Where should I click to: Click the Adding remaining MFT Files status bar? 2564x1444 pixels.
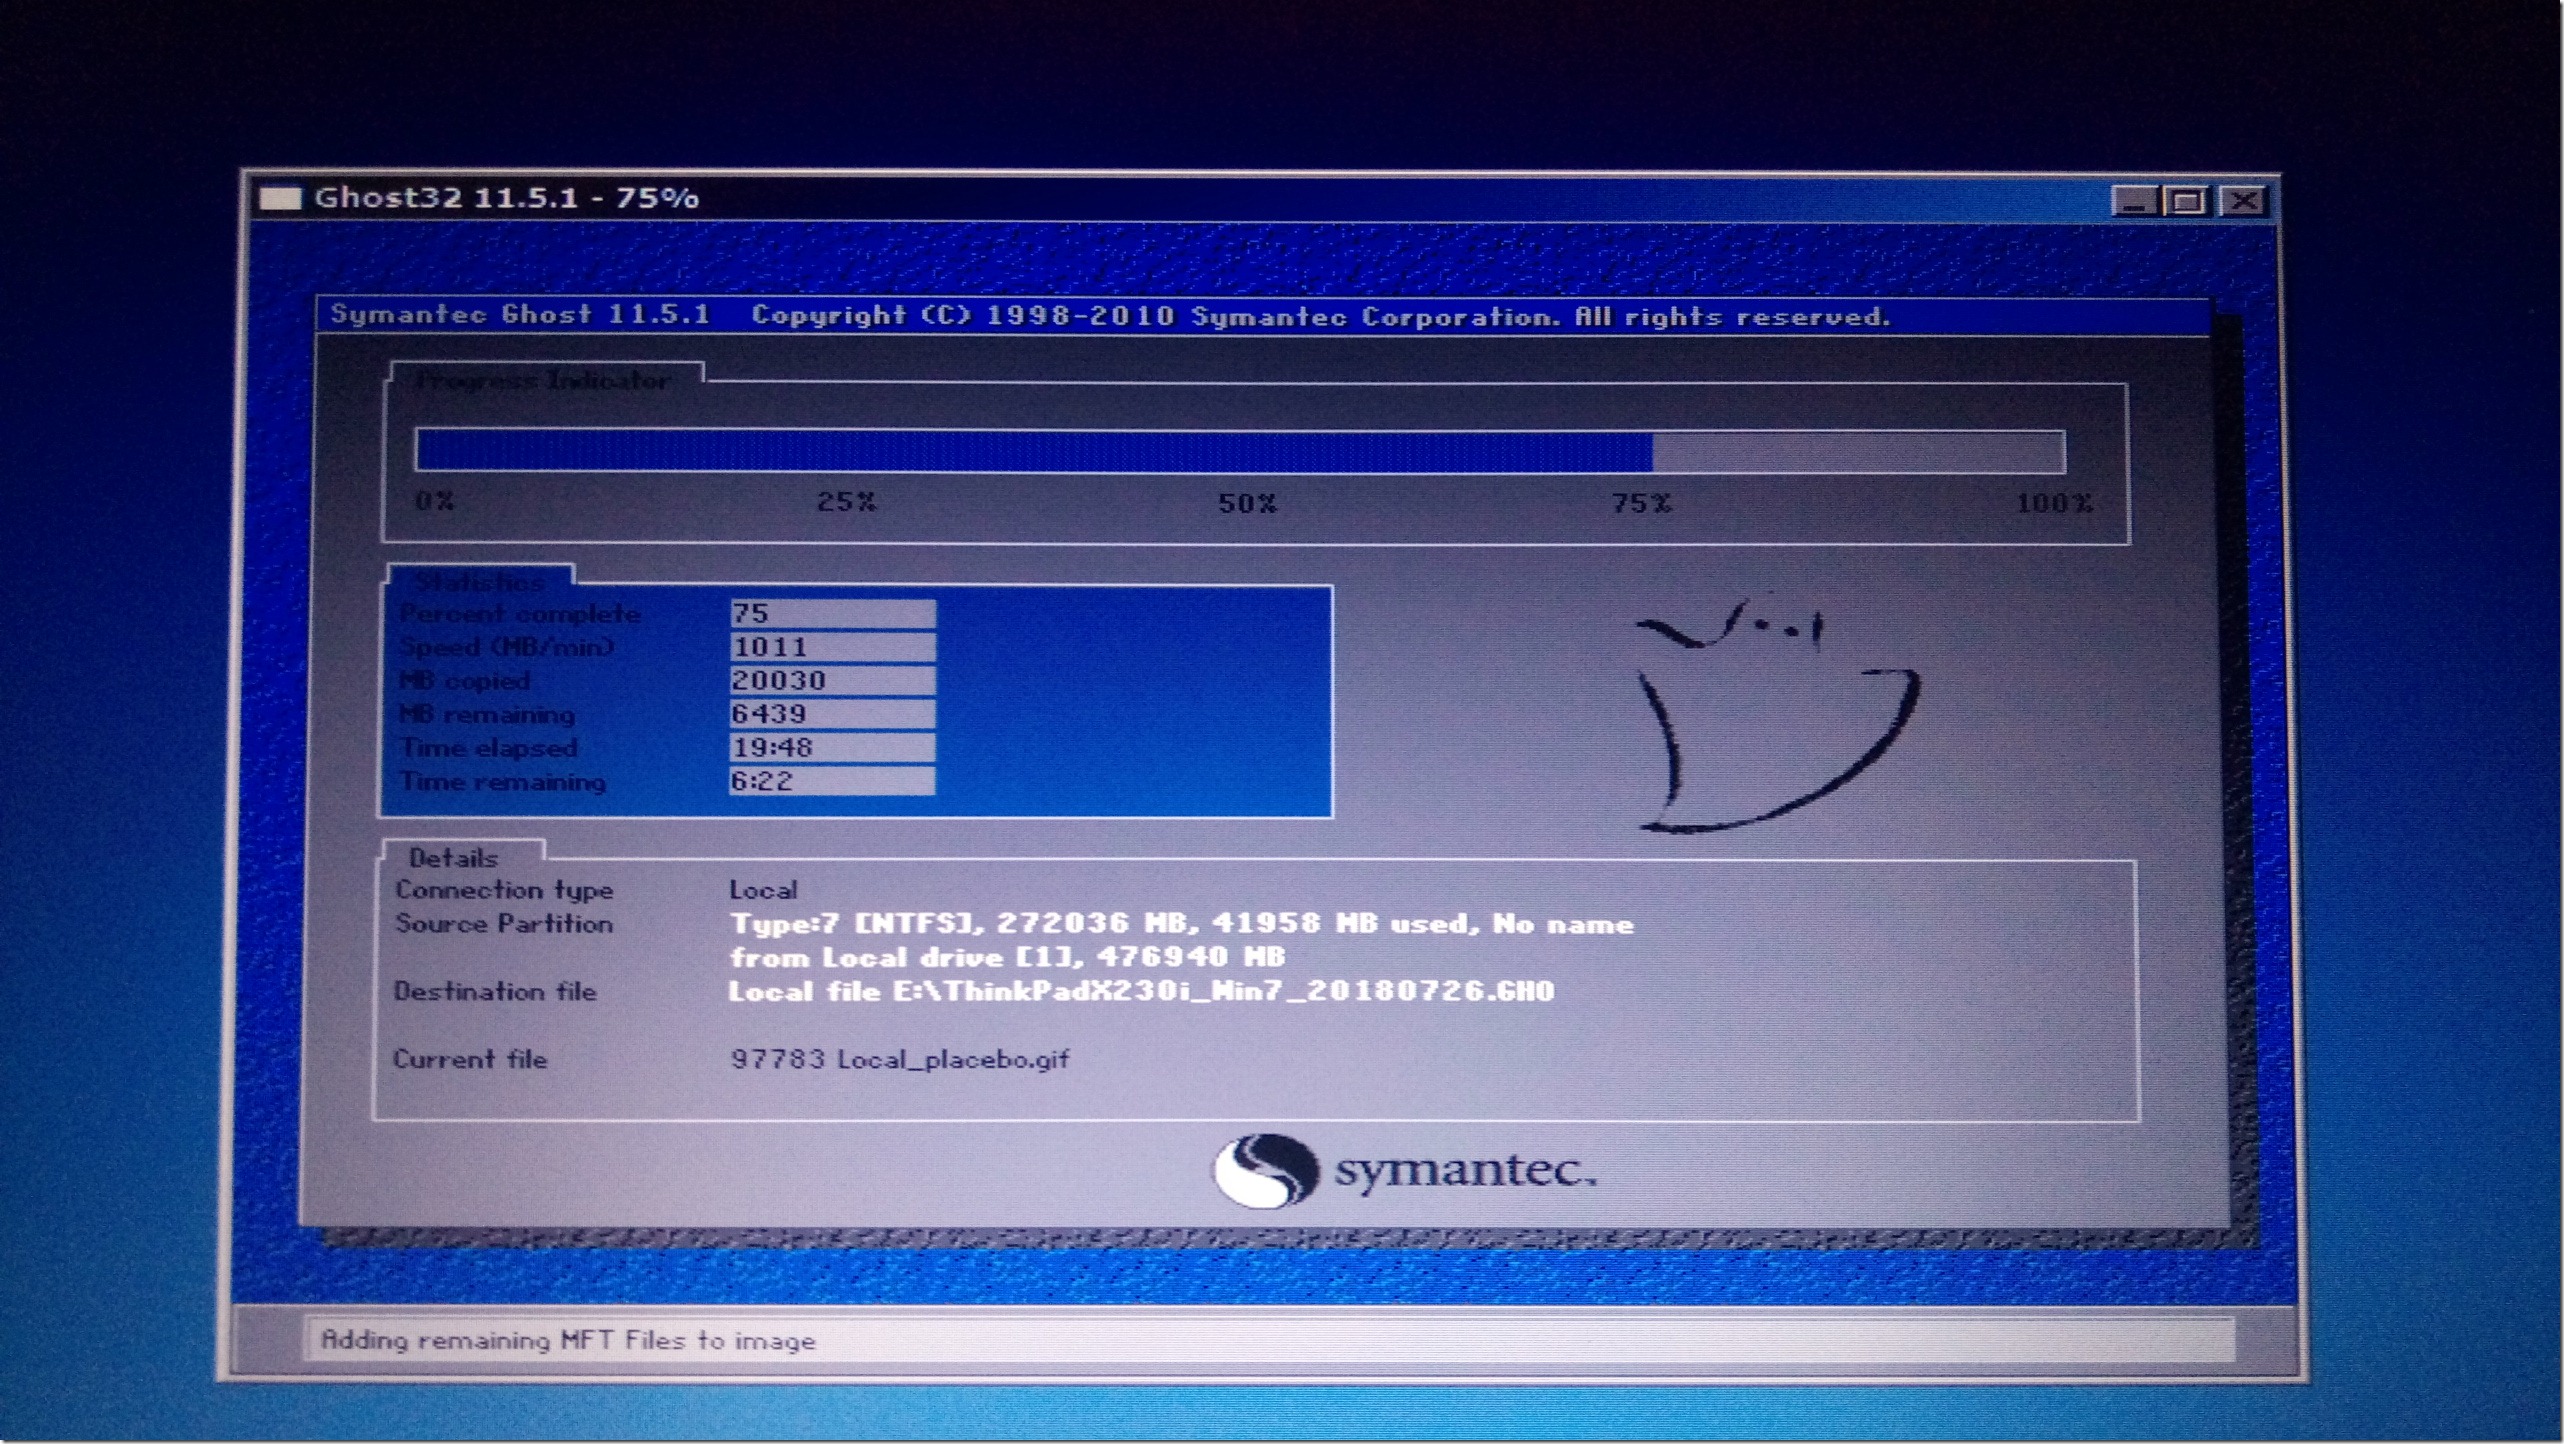[x=1267, y=1340]
